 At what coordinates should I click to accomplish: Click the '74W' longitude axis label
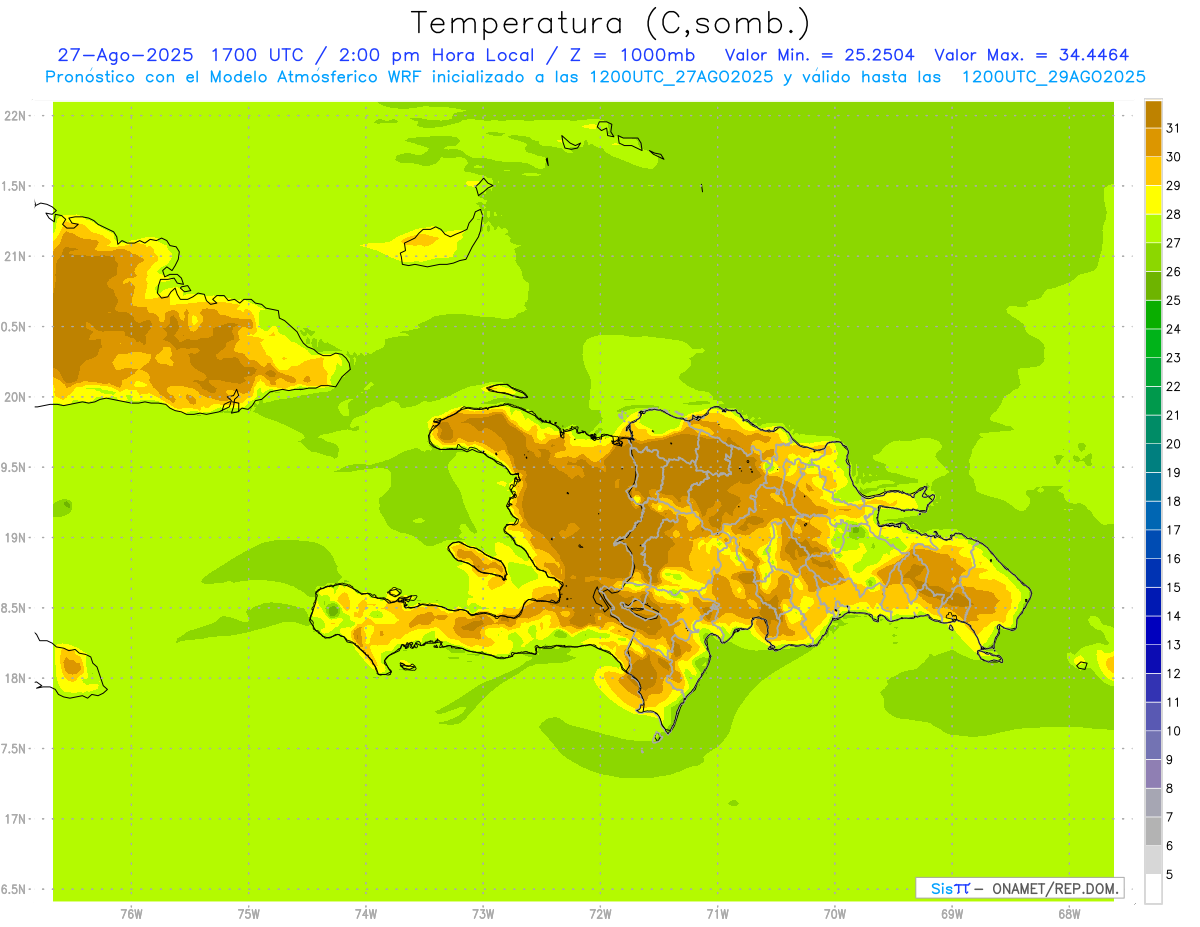coord(366,914)
